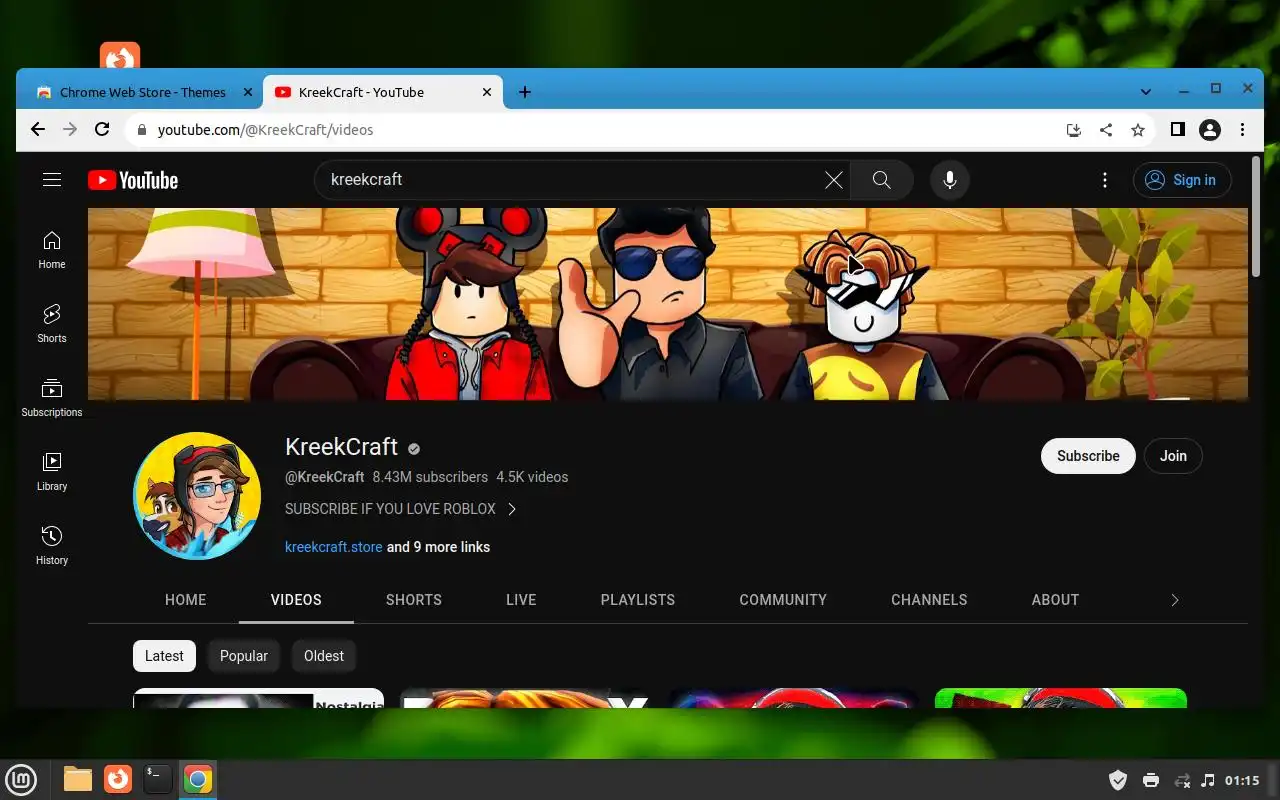This screenshot has height=800, width=1280.
Task: Click the Join button
Action: pyautogui.click(x=1173, y=456)
